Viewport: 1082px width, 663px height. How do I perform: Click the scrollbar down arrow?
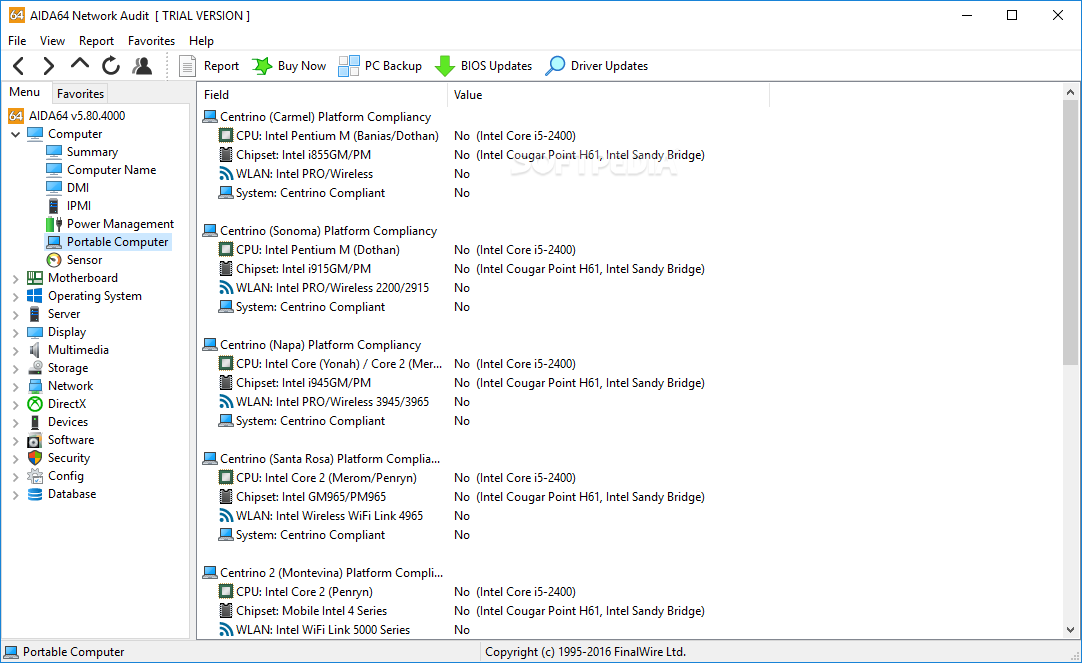coord(1070,629)
